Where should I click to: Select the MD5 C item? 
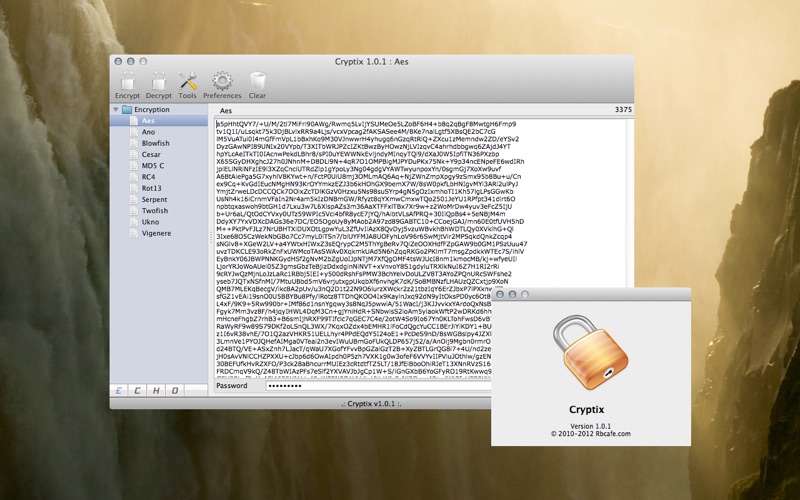pos(159,165)
